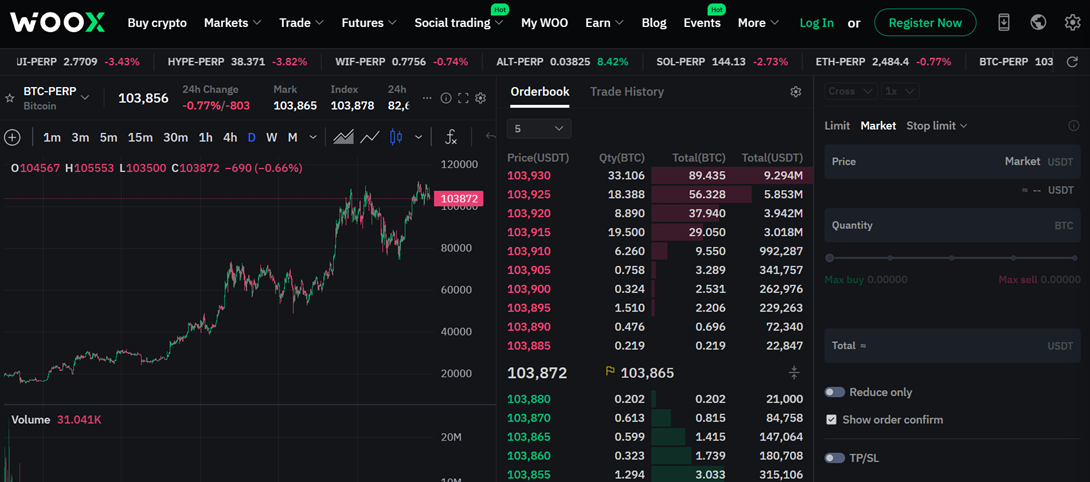Click the WOOX logo

click(58, 22)
